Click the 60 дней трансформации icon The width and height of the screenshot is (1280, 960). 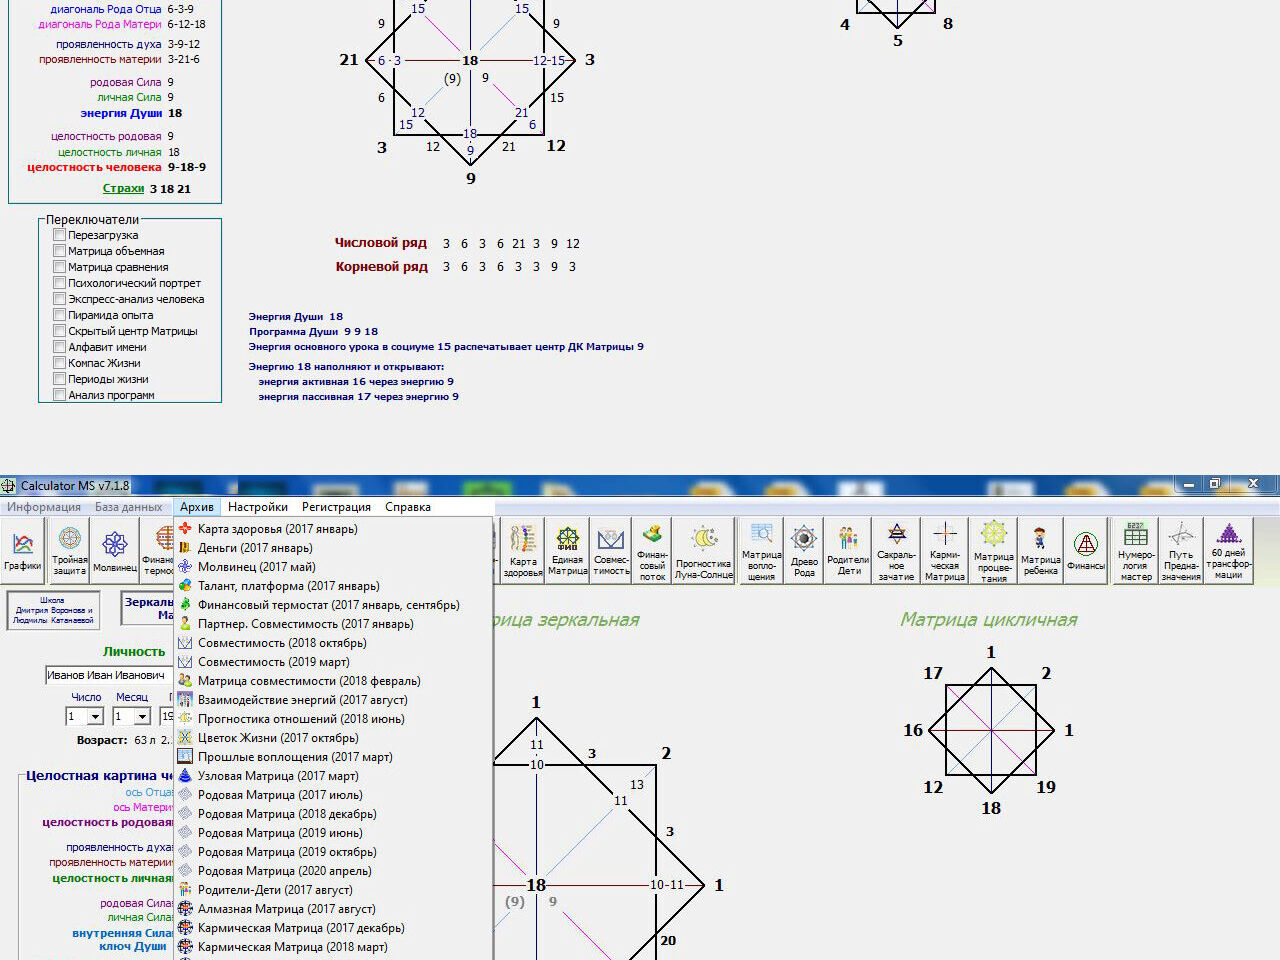[1229, 550]
